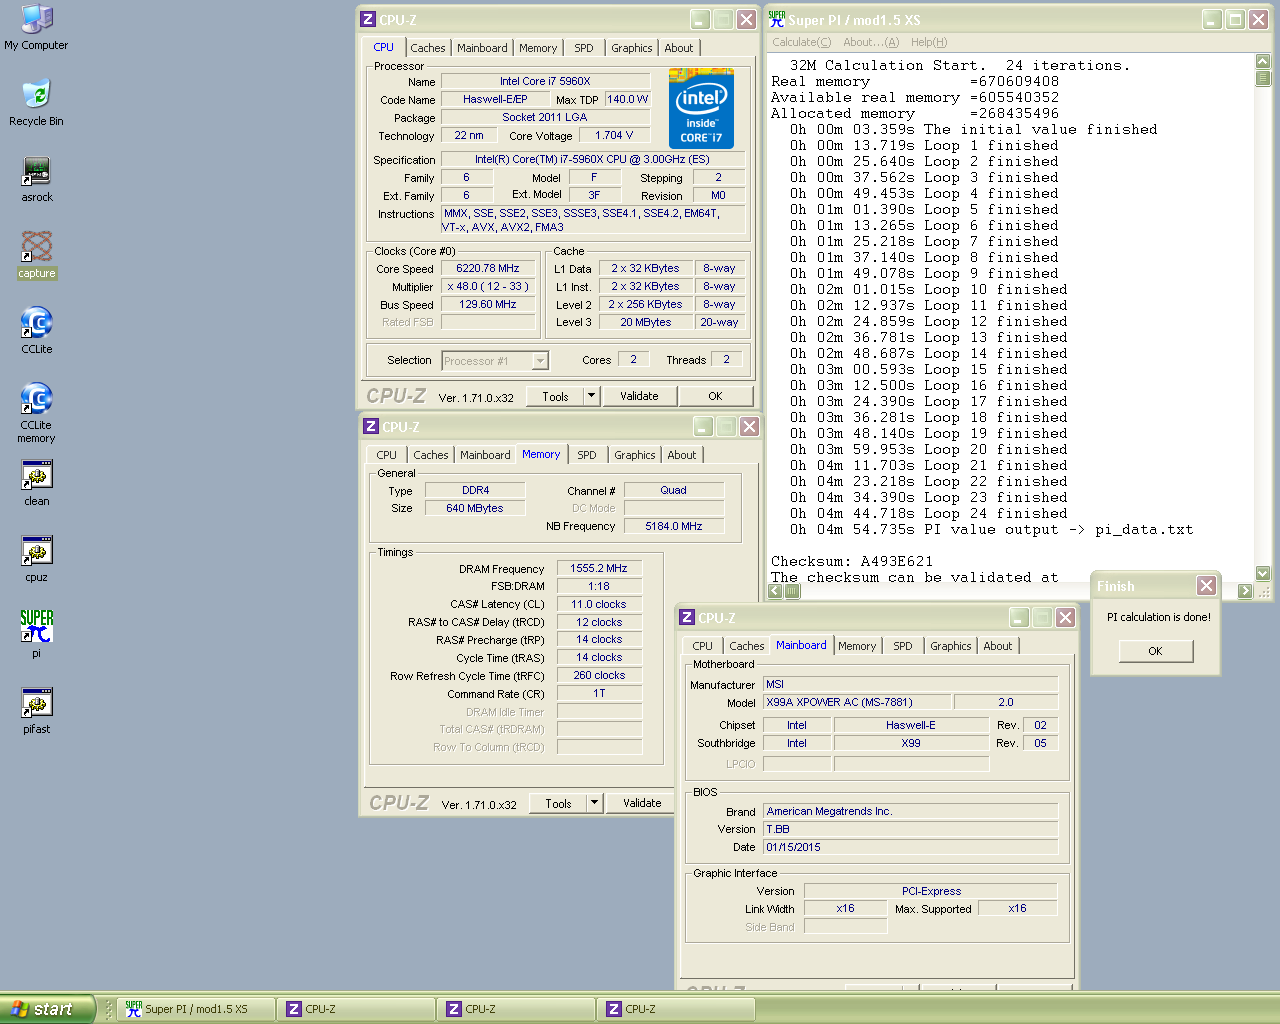
Task: Click Tools button in CPU-Z Memory window
Action: (558, 803)
